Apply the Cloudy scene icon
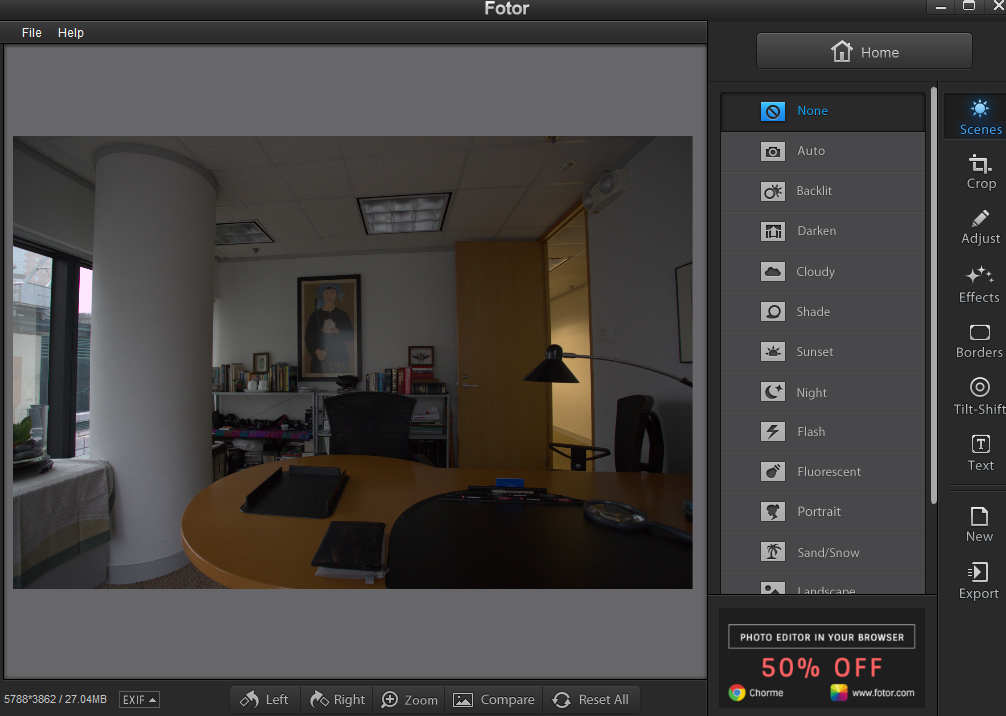This screenshot has height=716, width=1006. tap(772, 271)
